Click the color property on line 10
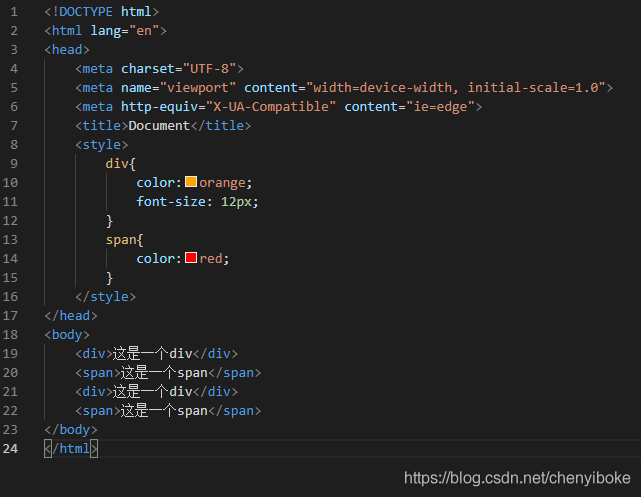Screen dimensions: 641x497 (156, 183)
